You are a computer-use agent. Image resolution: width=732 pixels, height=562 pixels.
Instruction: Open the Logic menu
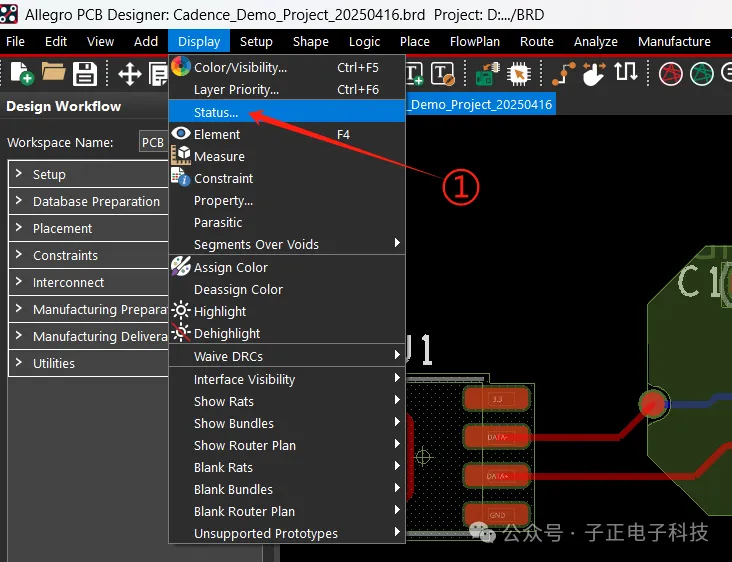(x=365, y=42)
